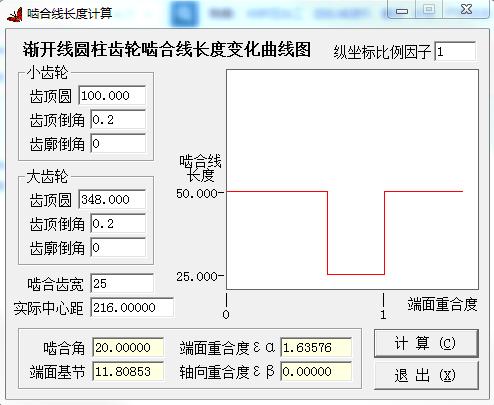Viewport: 494px width, 405px height.
Task: Click the small gear 齿廓倒角 field
Action: coord(118,144)
